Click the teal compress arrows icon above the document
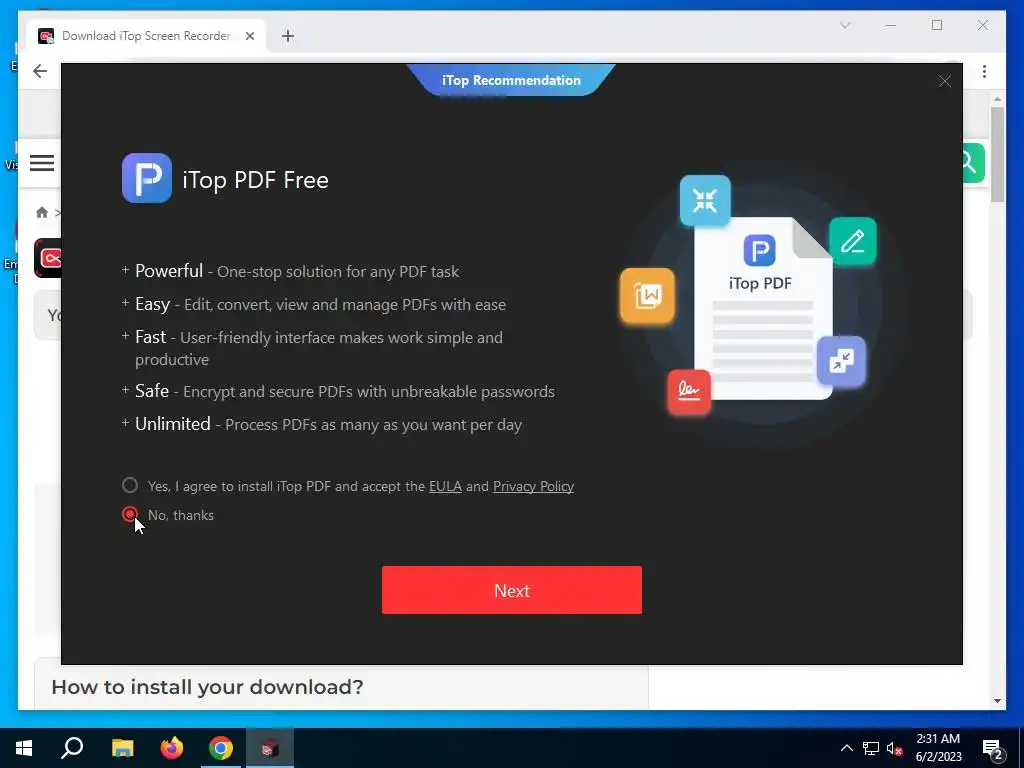Screen dimensions: 1024x768 (x=705, y=200)
